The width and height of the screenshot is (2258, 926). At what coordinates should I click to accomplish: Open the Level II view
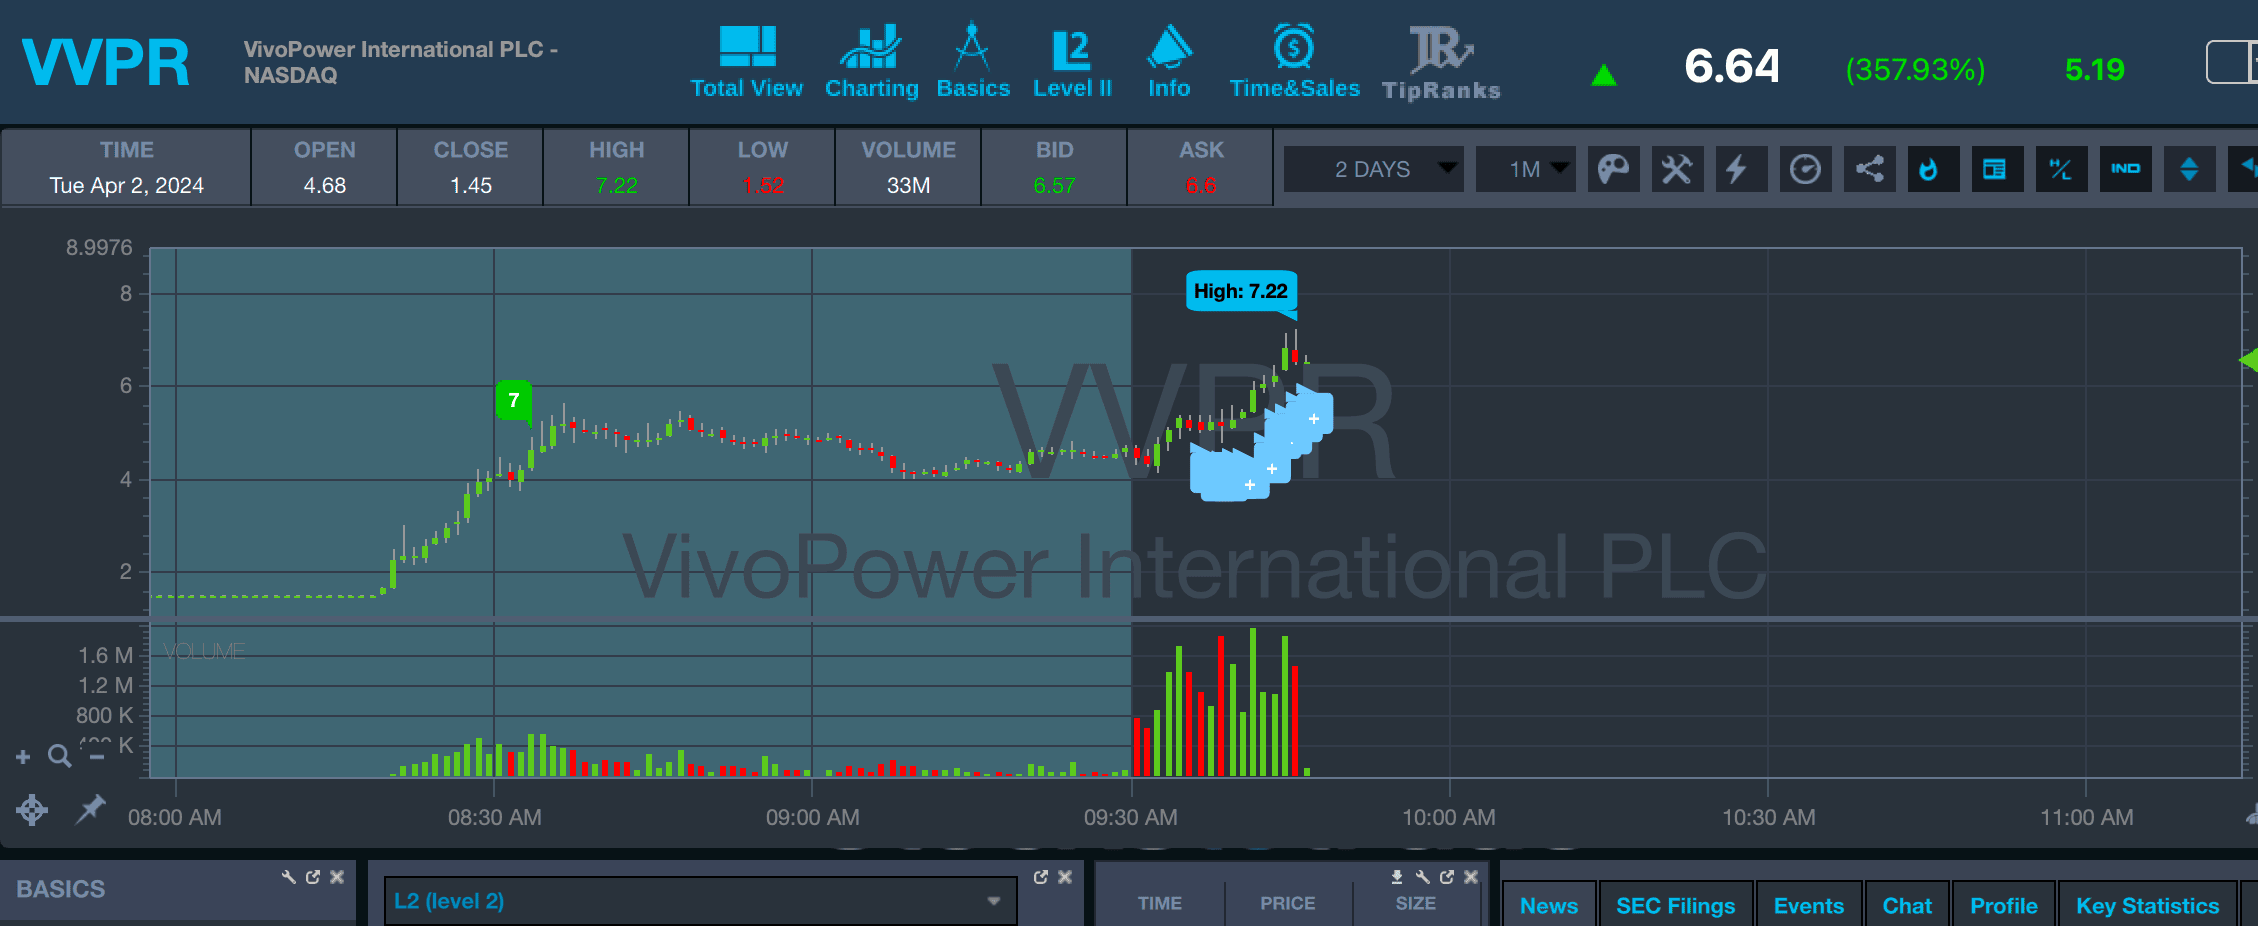point(1072,62)
